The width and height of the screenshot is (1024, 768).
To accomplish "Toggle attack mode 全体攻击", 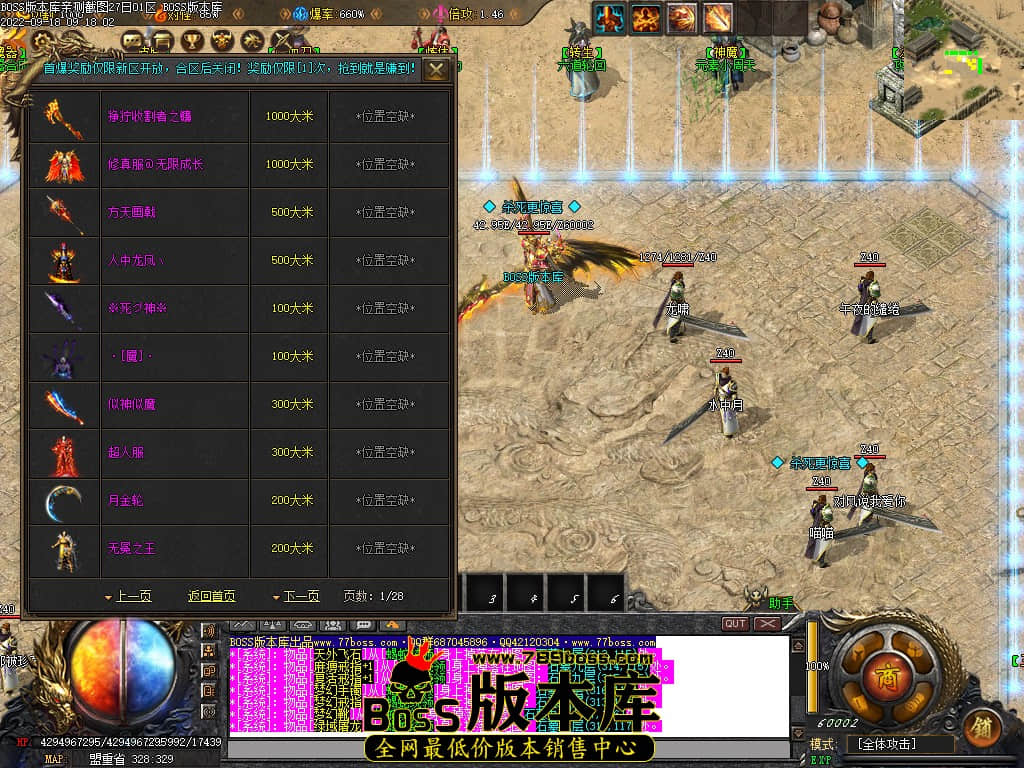I will (899, 744).
